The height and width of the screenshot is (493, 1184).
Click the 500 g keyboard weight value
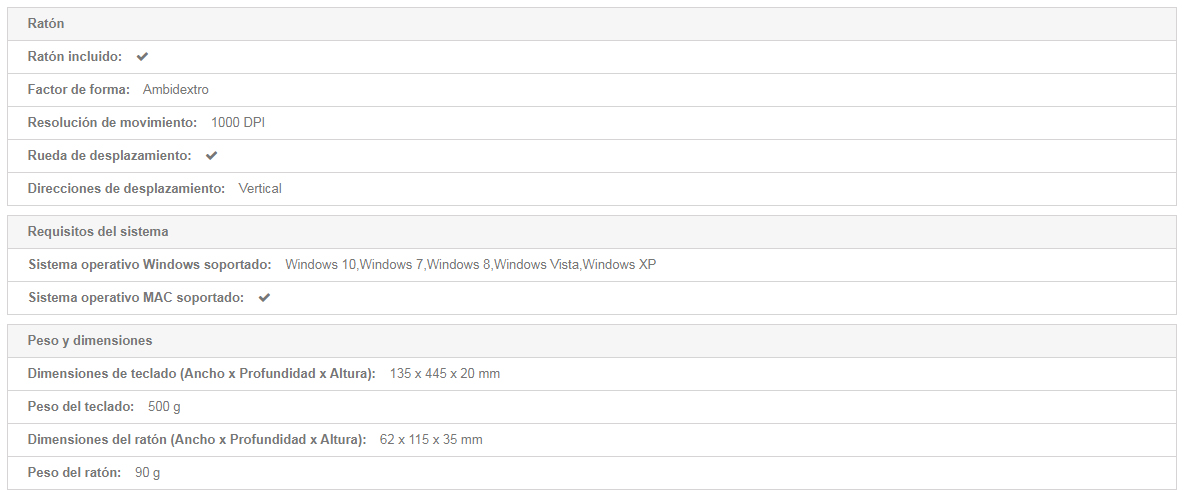point(164,407)
